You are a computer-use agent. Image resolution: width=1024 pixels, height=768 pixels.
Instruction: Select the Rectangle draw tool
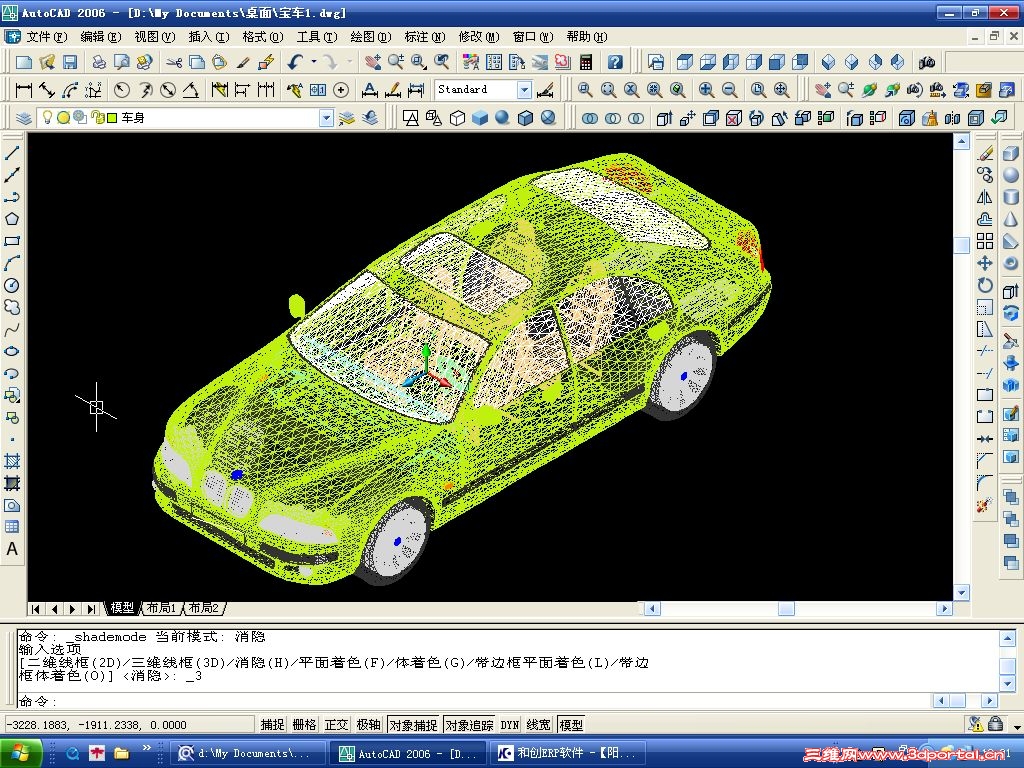coord(12,241)
